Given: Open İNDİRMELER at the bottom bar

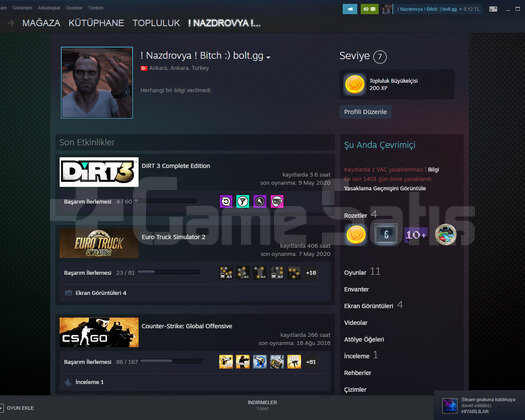Looking at the screenshot, I should [x=262, y=404].
